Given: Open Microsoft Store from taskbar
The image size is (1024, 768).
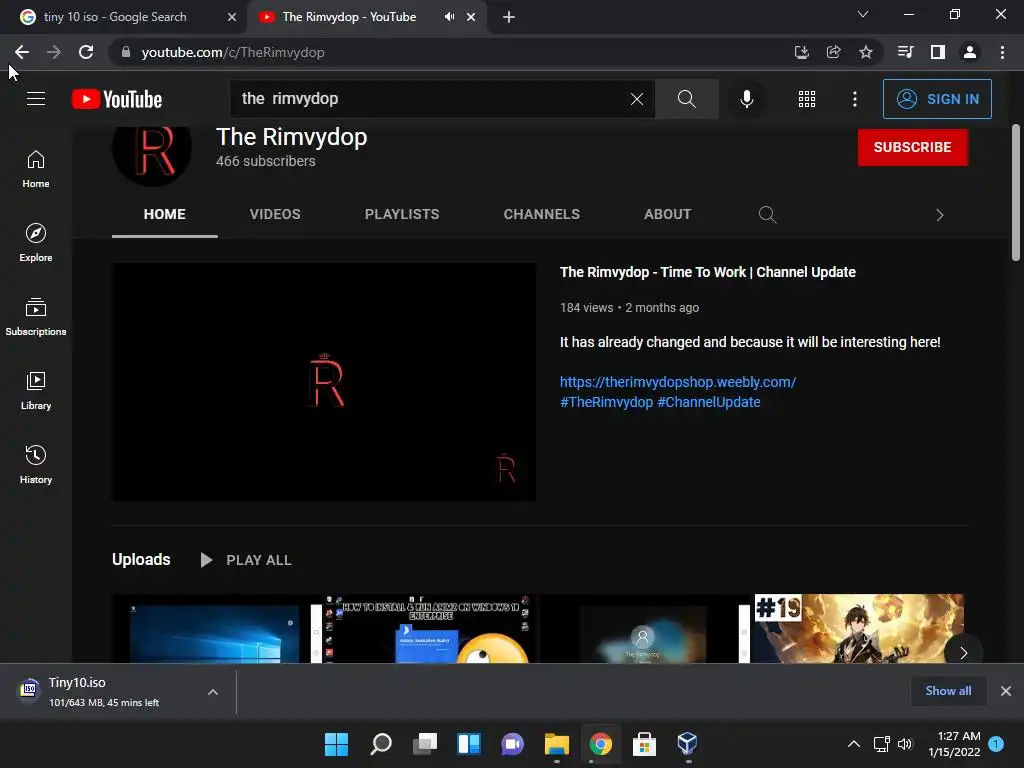Looking at the screenshot, I should [644, 744].
